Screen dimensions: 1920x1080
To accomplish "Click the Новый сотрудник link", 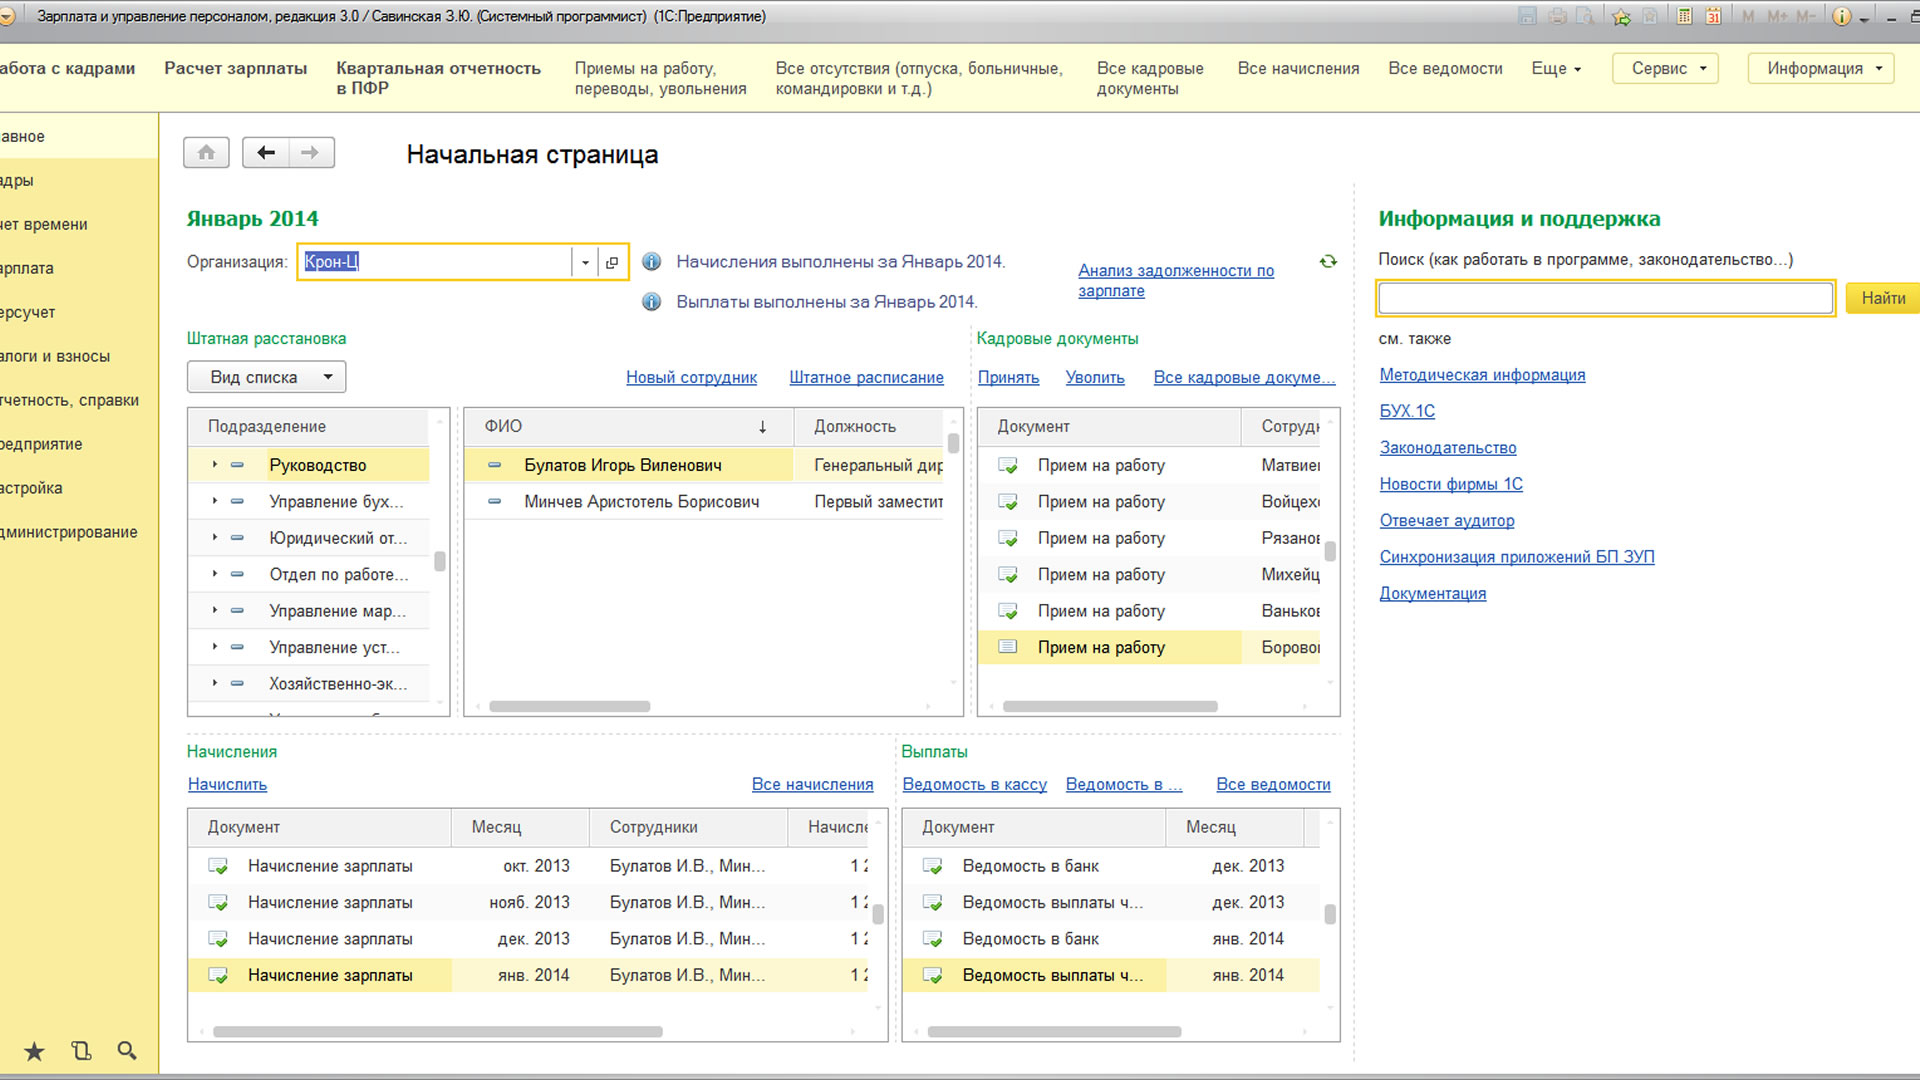I will tap(691, 378).
